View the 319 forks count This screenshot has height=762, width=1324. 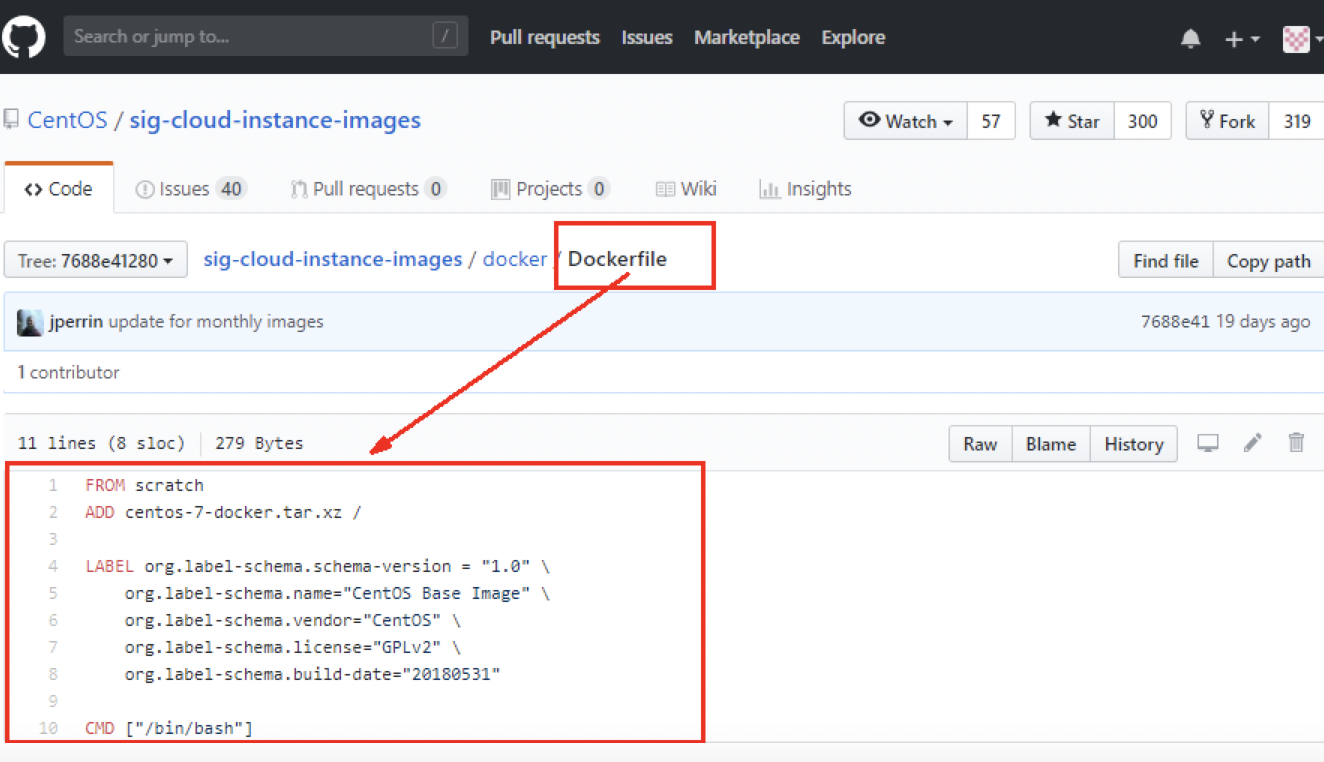point(1297,121)
